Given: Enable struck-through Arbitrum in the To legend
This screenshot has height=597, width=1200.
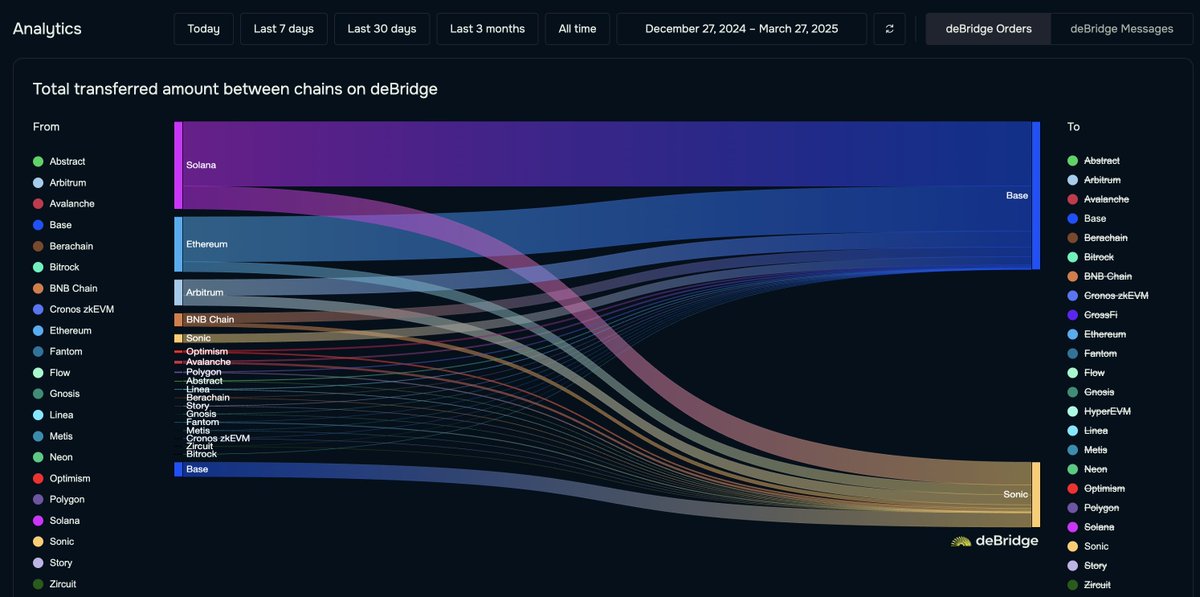Looking at the screenshot, I should coord(1094,180).
